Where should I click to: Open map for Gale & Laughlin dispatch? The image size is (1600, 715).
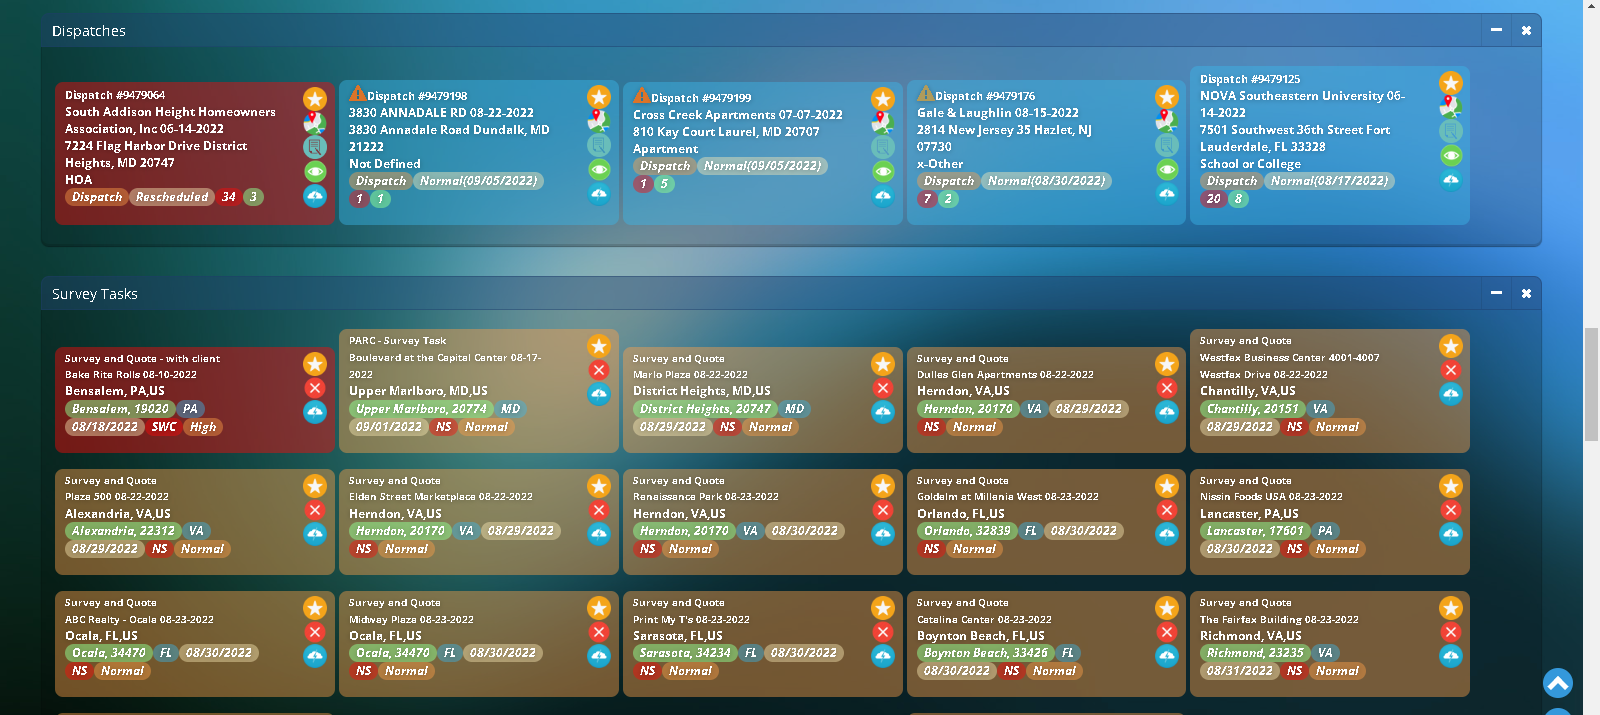(x=1167, y=120)
